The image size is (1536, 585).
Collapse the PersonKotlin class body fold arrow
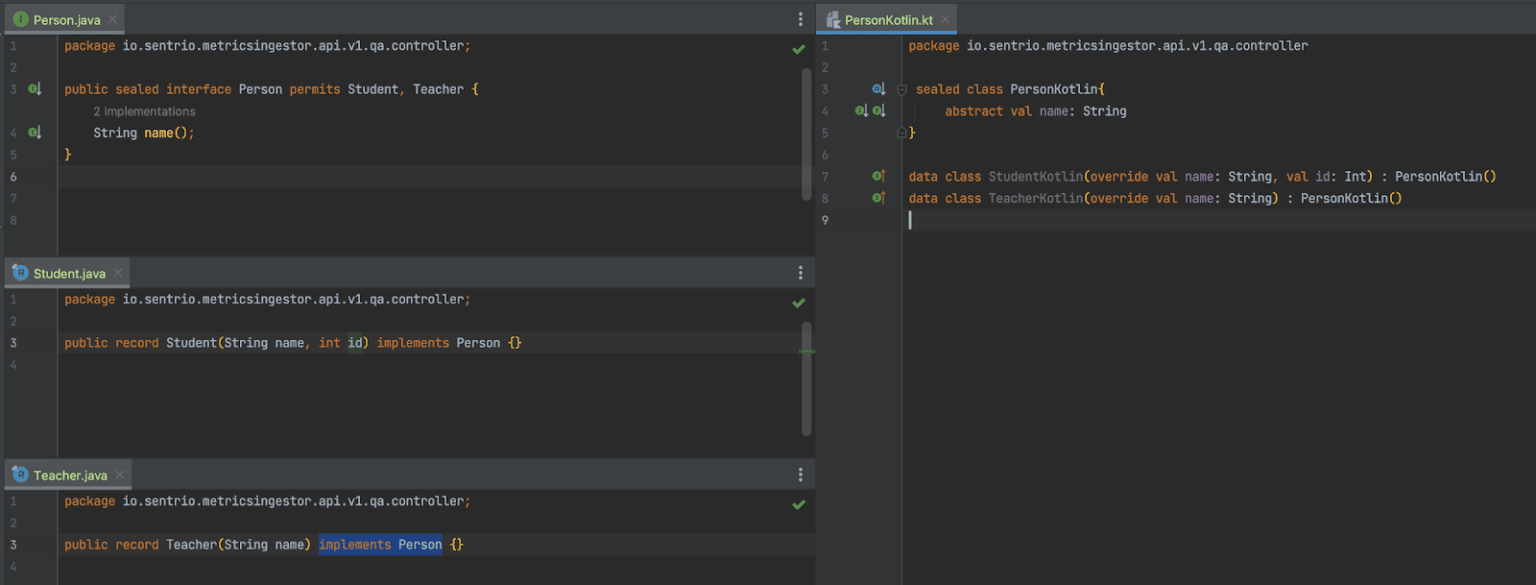pyautogui.click(x=900, y=88)
